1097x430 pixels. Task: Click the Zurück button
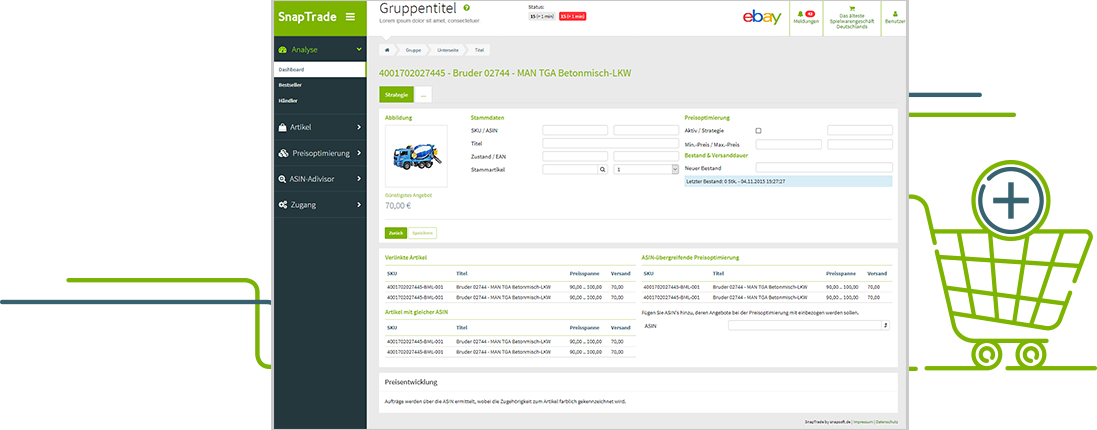point(395,233)
